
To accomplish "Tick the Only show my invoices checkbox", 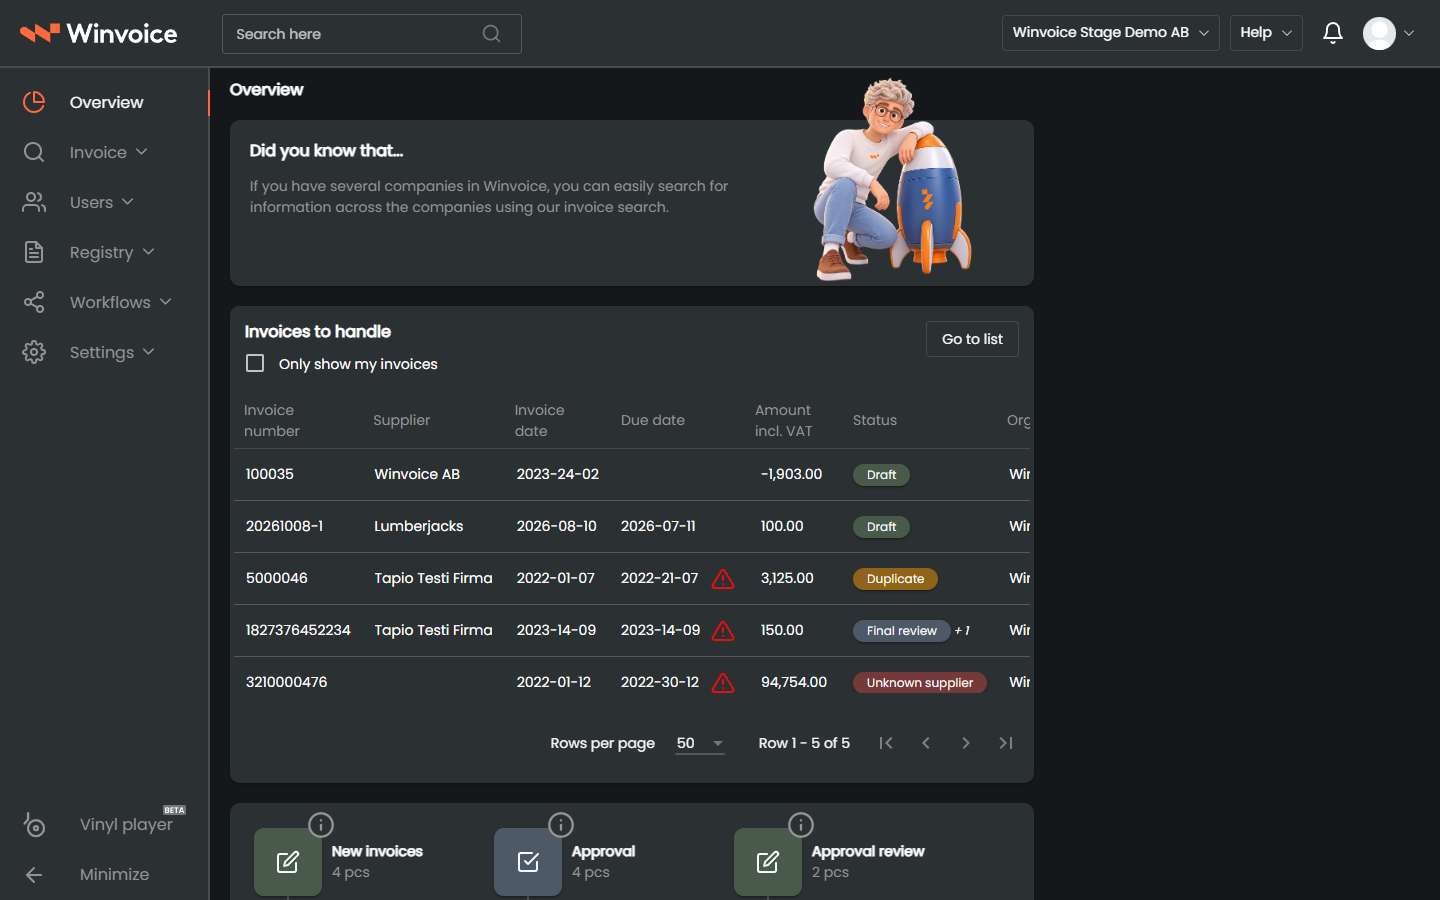I will (x=255, y=363).
